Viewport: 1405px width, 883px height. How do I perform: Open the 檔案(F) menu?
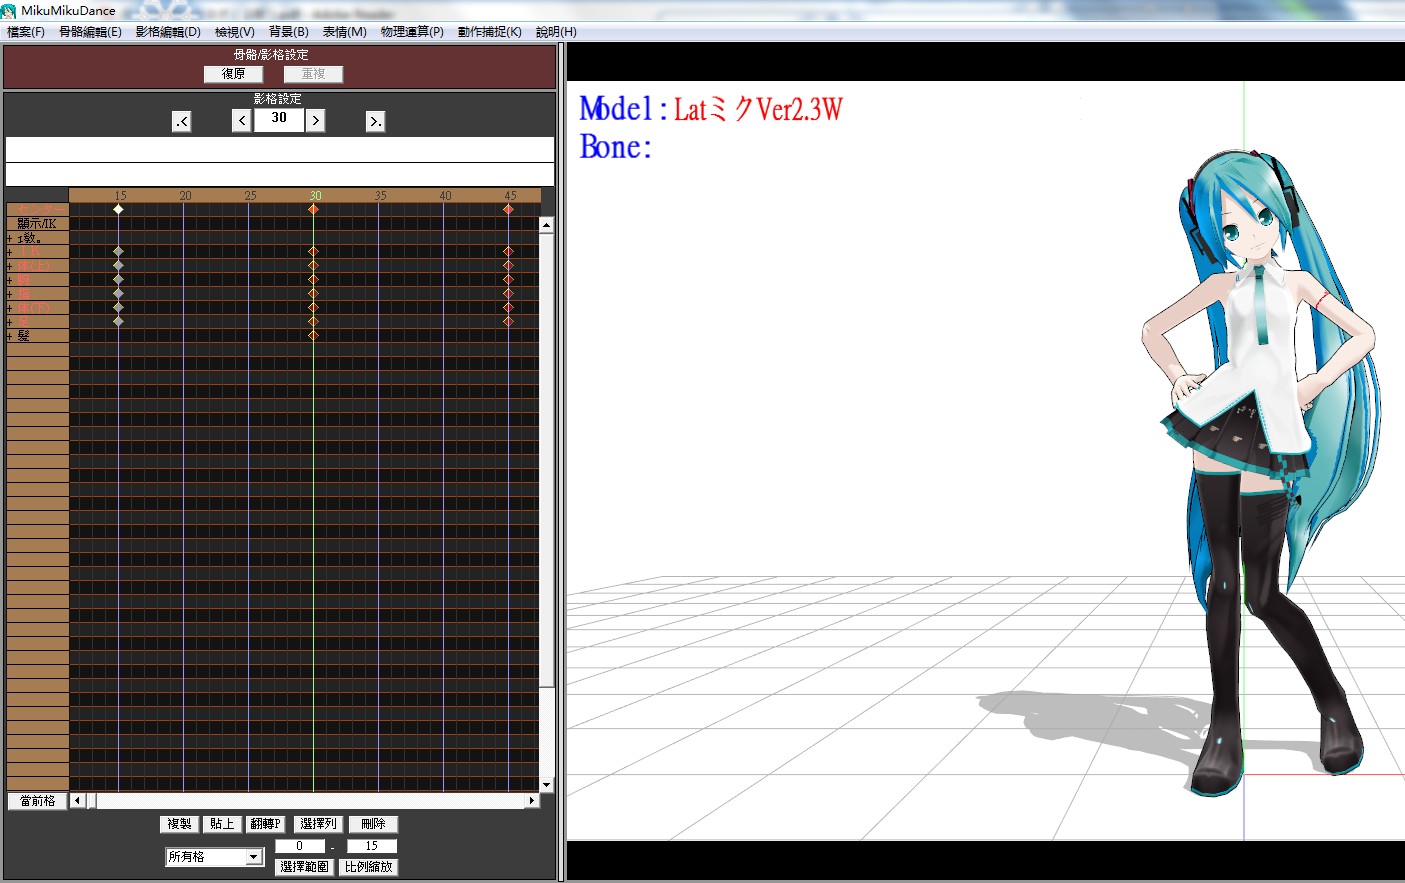point(26,32)
